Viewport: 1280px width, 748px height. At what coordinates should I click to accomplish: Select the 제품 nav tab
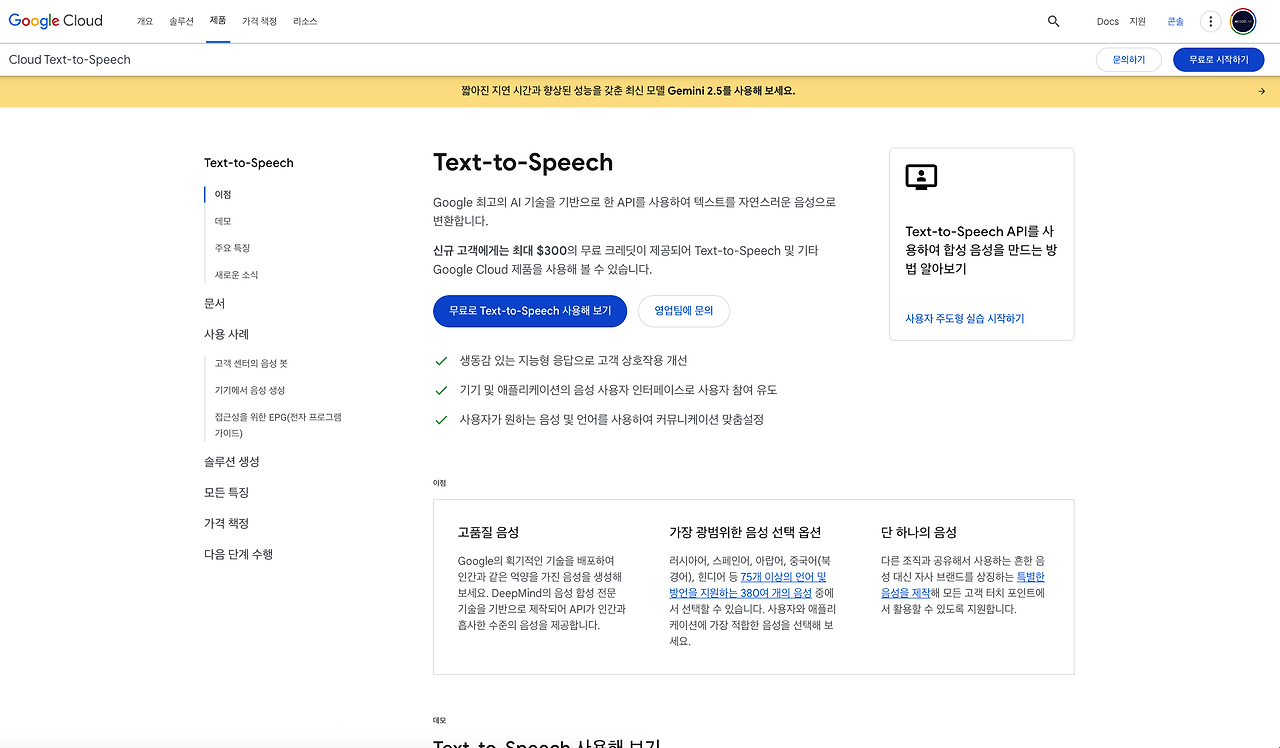point(218,21)
